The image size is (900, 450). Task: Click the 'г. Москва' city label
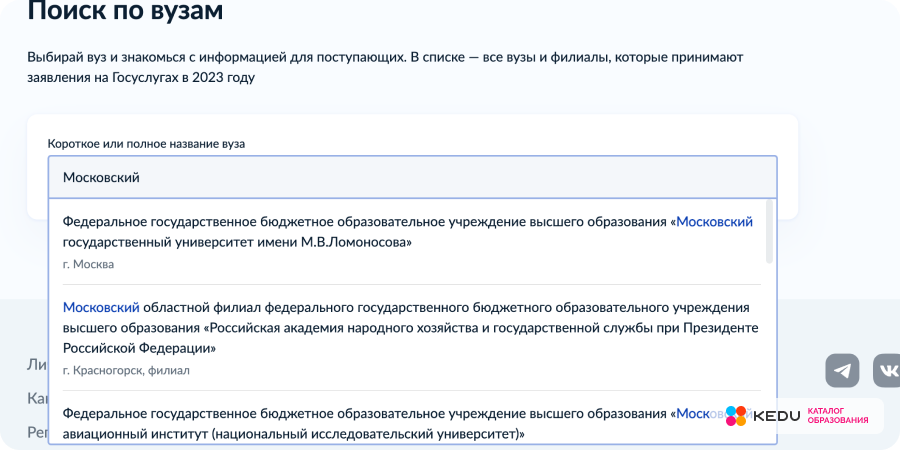pos(88,264)
